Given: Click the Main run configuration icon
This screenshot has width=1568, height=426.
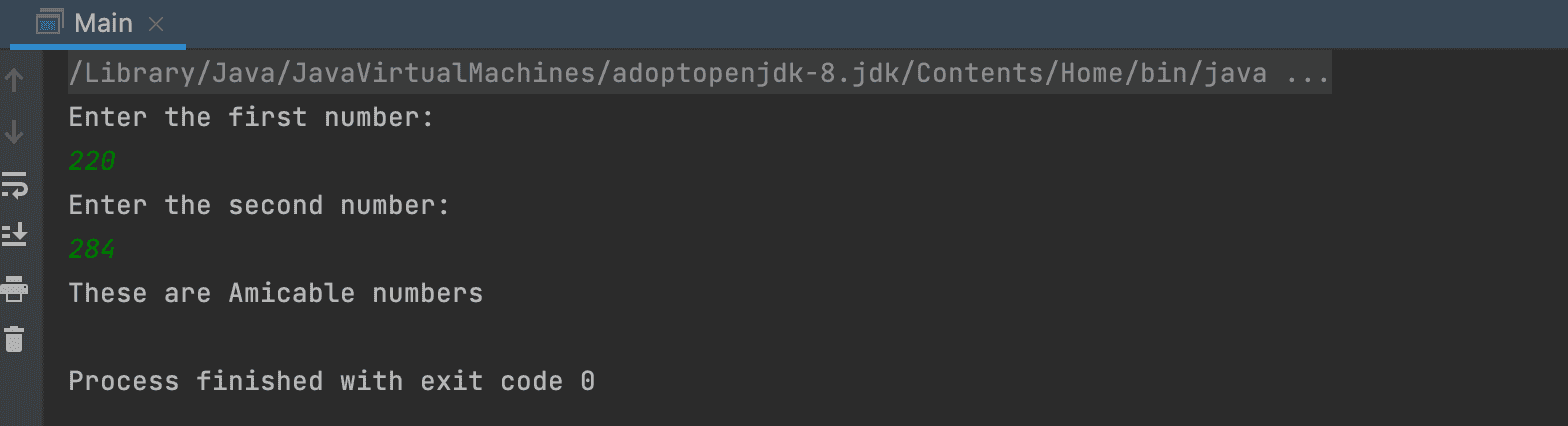Looking at the screenshot, I should pyautogui.click(x=50, y=23).
